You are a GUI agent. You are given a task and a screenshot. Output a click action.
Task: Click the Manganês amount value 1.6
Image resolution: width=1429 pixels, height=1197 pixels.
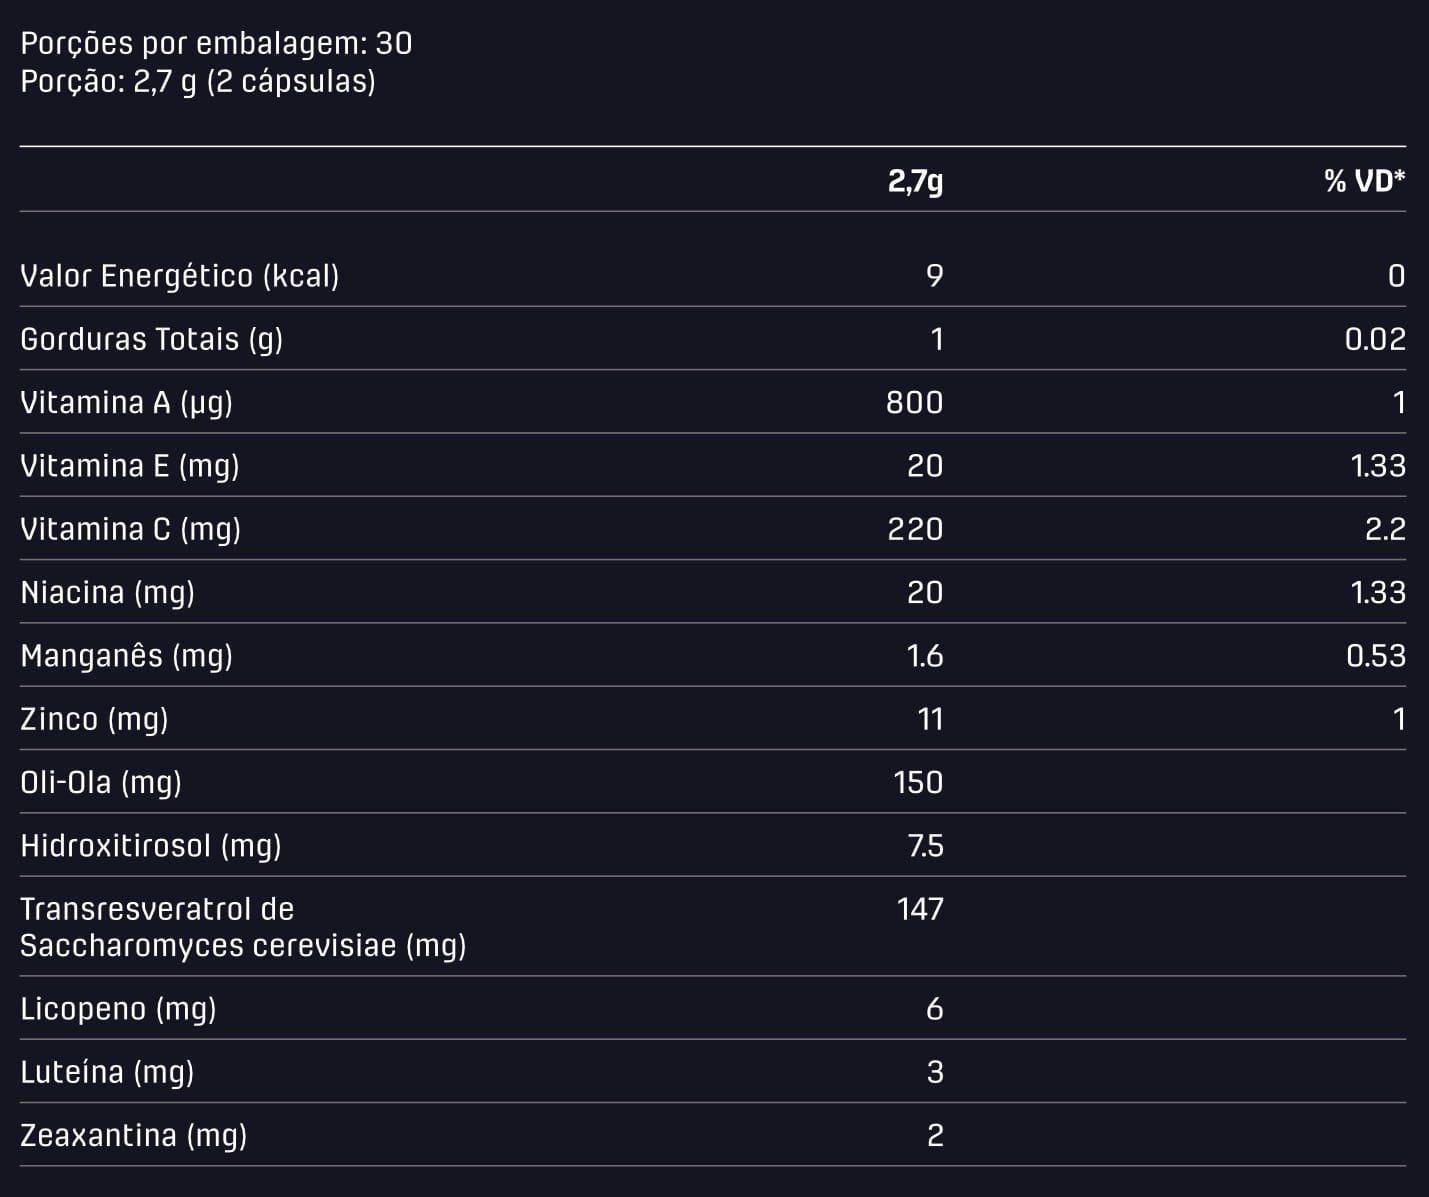click(924, 656)
